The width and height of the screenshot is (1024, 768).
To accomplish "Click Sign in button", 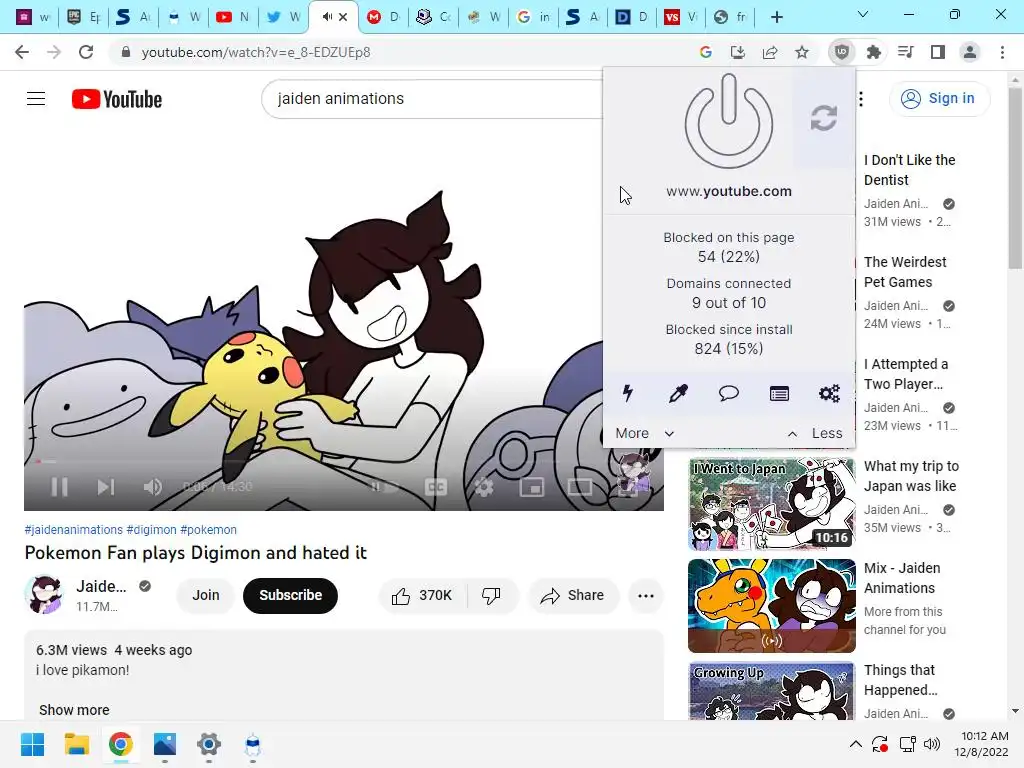I will point(938,99).
